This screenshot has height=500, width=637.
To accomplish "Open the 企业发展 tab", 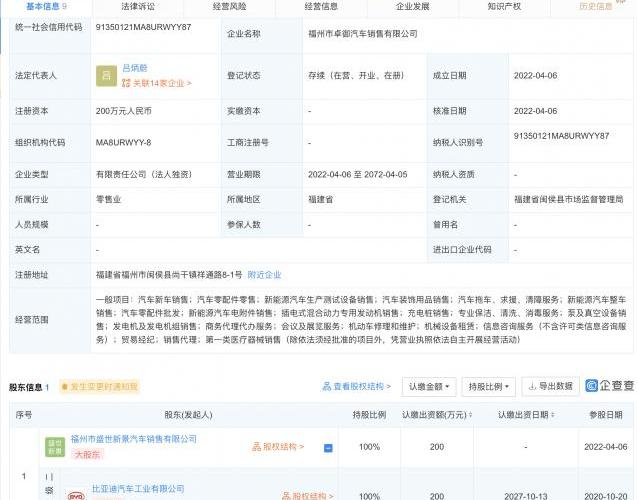I will tap(413, 6).
